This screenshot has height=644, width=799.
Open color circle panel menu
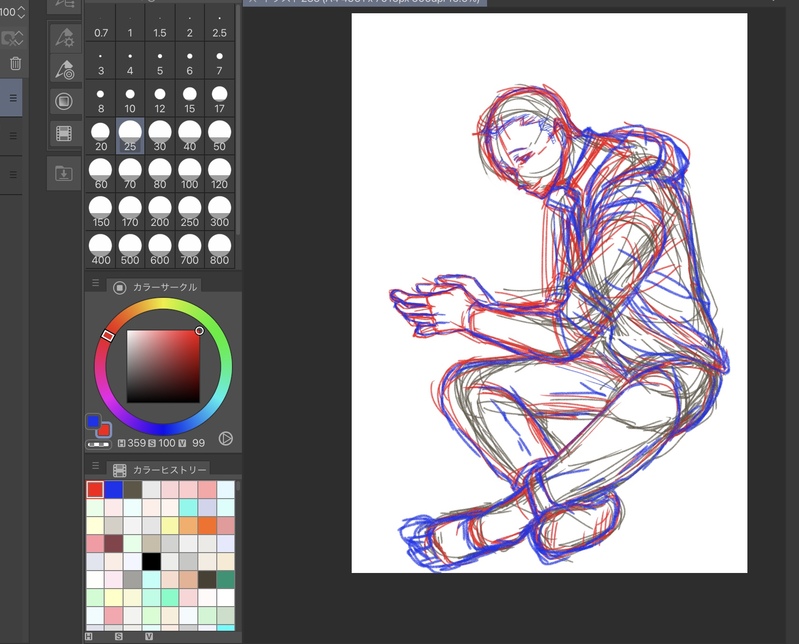pos(95,283)
